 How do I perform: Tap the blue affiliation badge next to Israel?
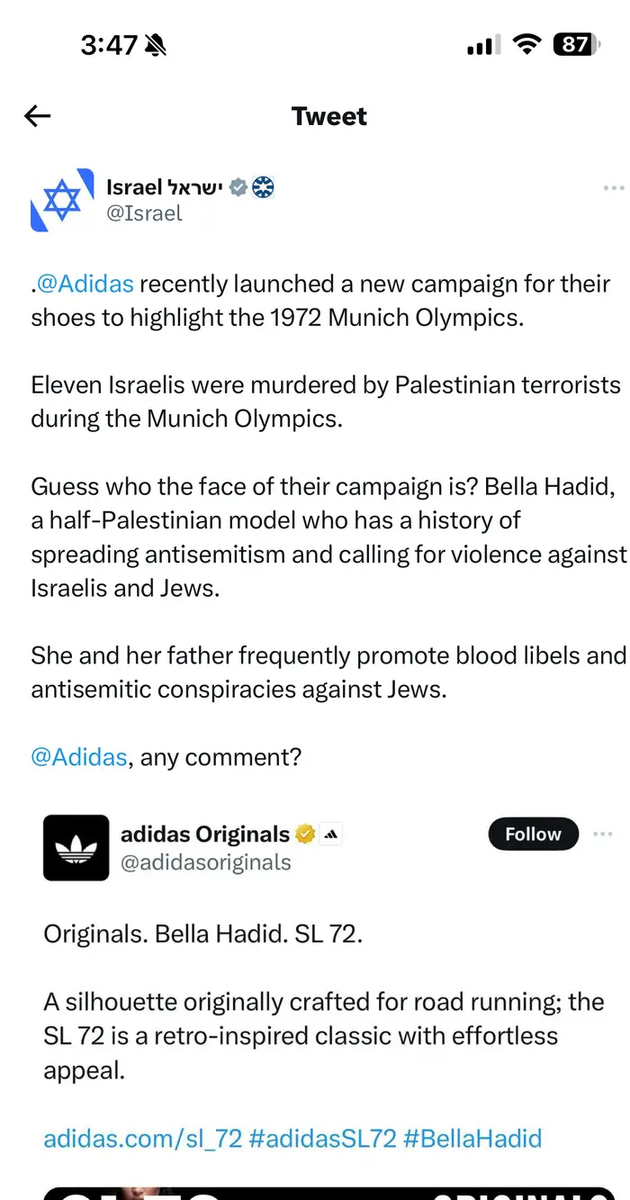263,187
